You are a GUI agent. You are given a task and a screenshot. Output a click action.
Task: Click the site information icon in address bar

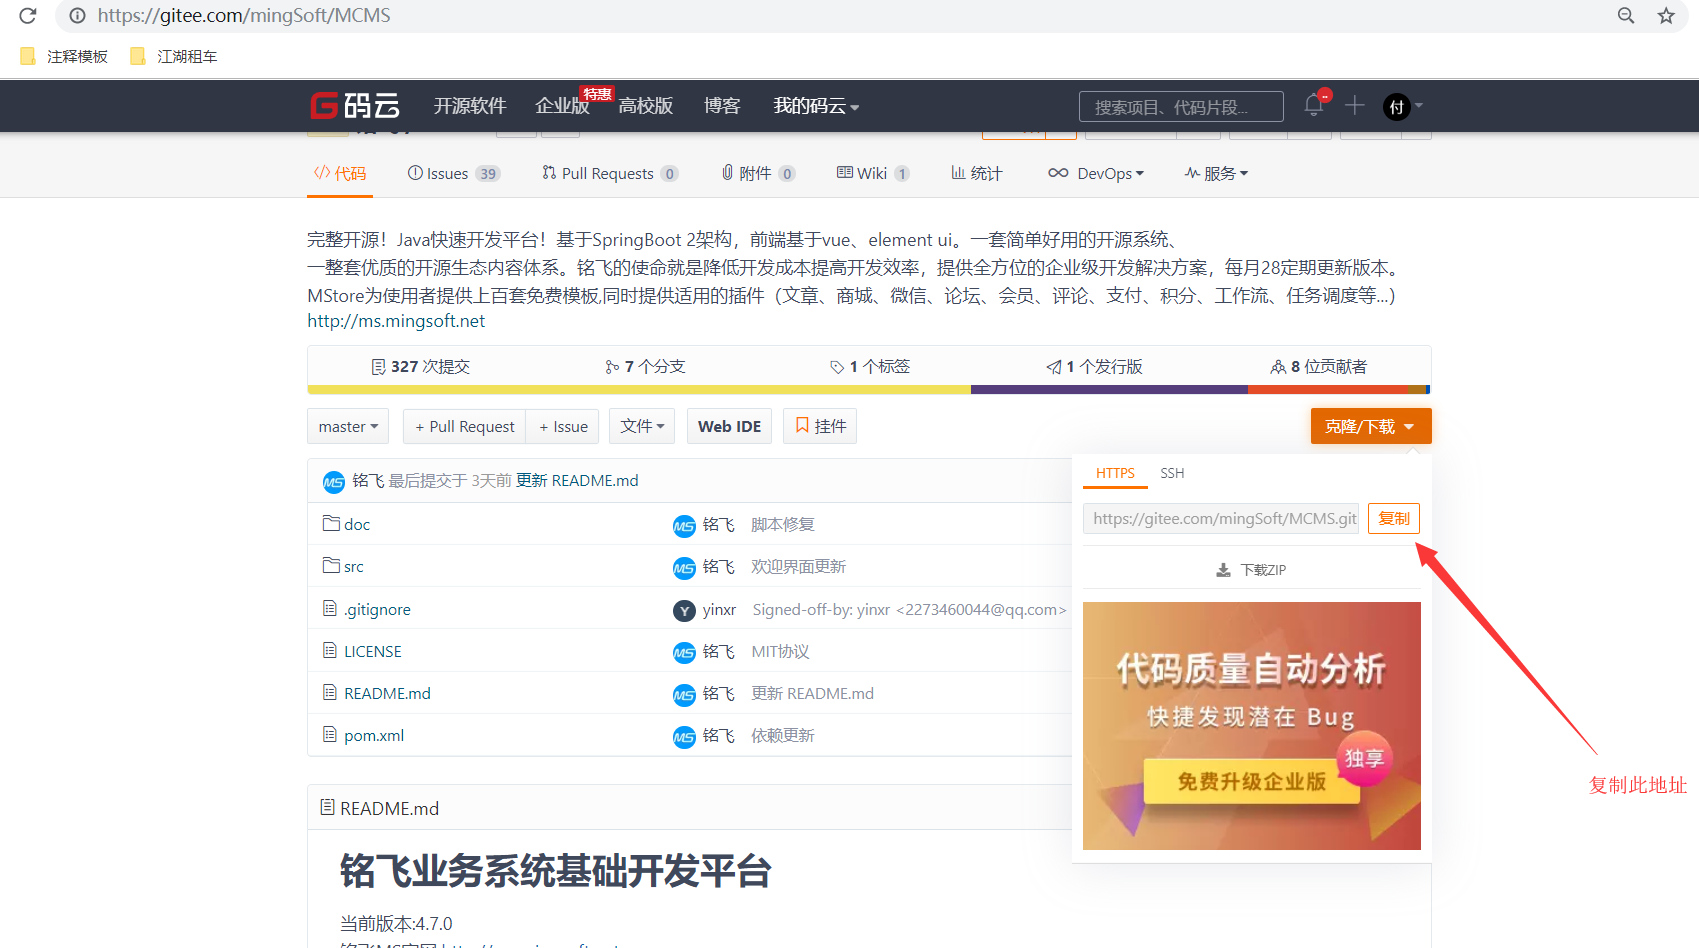(x=77, y=15)
